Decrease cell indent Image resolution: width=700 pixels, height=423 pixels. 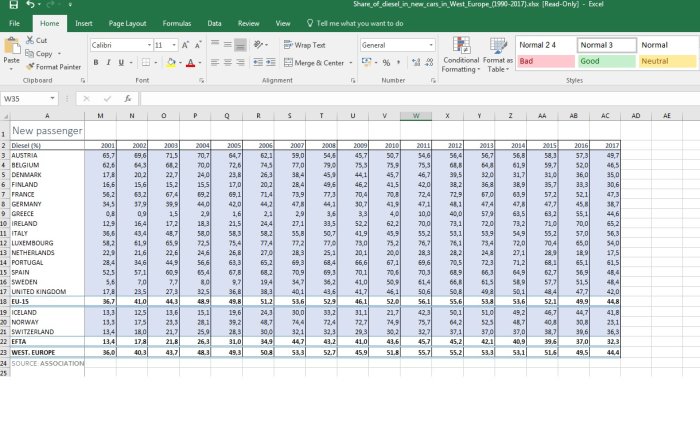(258, 62)
